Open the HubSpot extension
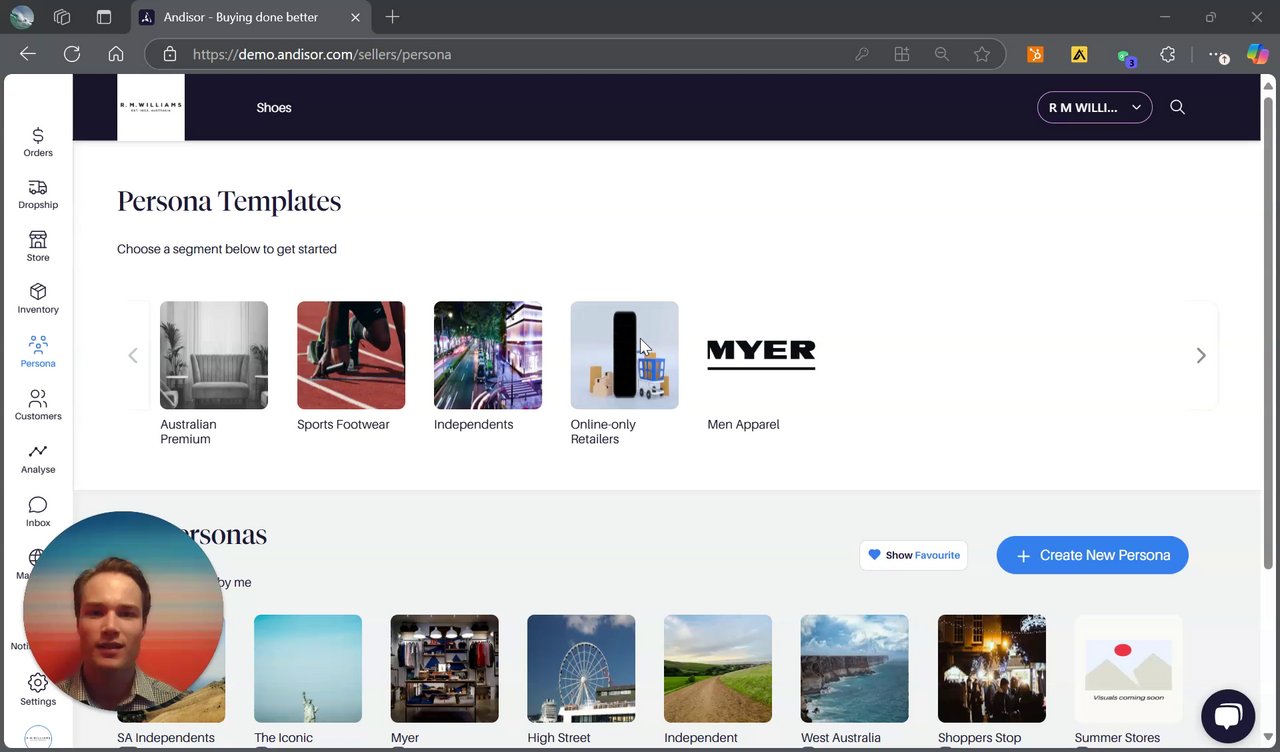1280x752 pixels. click(x=1035, y=55)
